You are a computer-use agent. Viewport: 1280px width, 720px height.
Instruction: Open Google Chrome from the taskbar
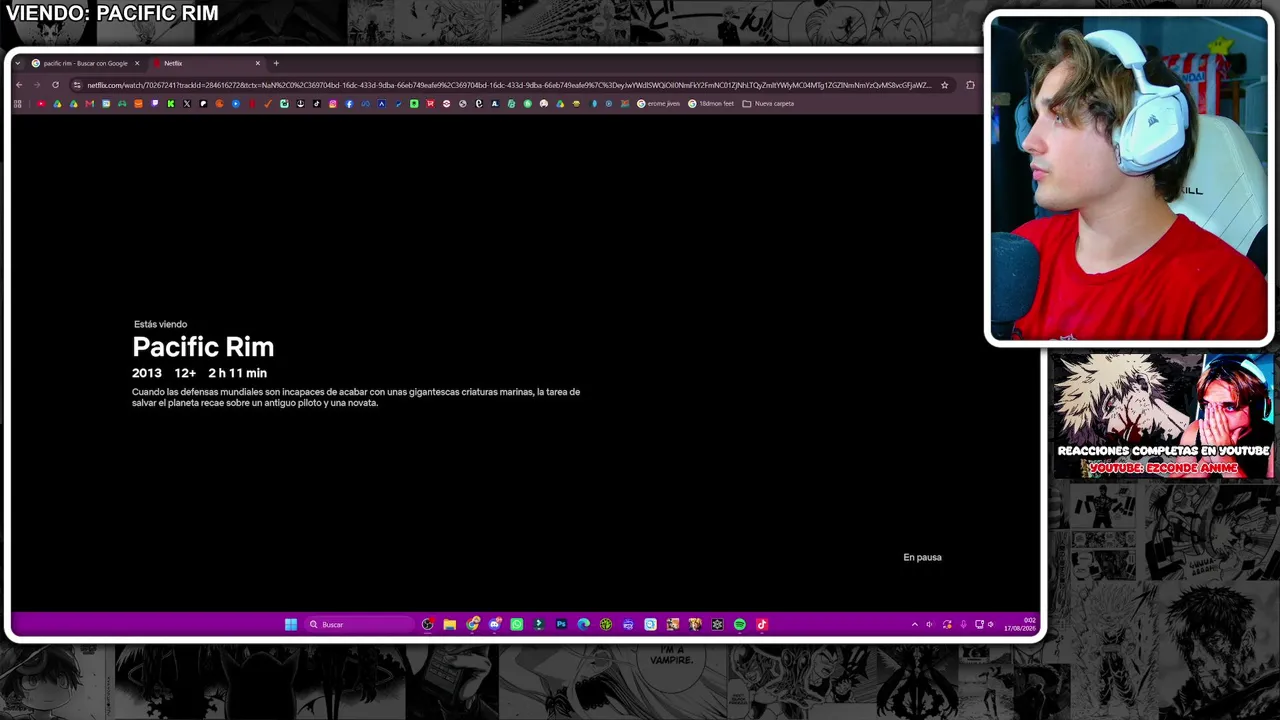(472, 624)
